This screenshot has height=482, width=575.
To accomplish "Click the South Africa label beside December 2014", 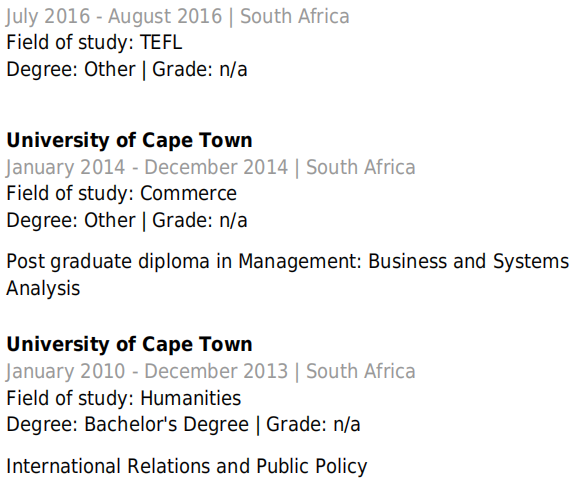I will (361, 167).
